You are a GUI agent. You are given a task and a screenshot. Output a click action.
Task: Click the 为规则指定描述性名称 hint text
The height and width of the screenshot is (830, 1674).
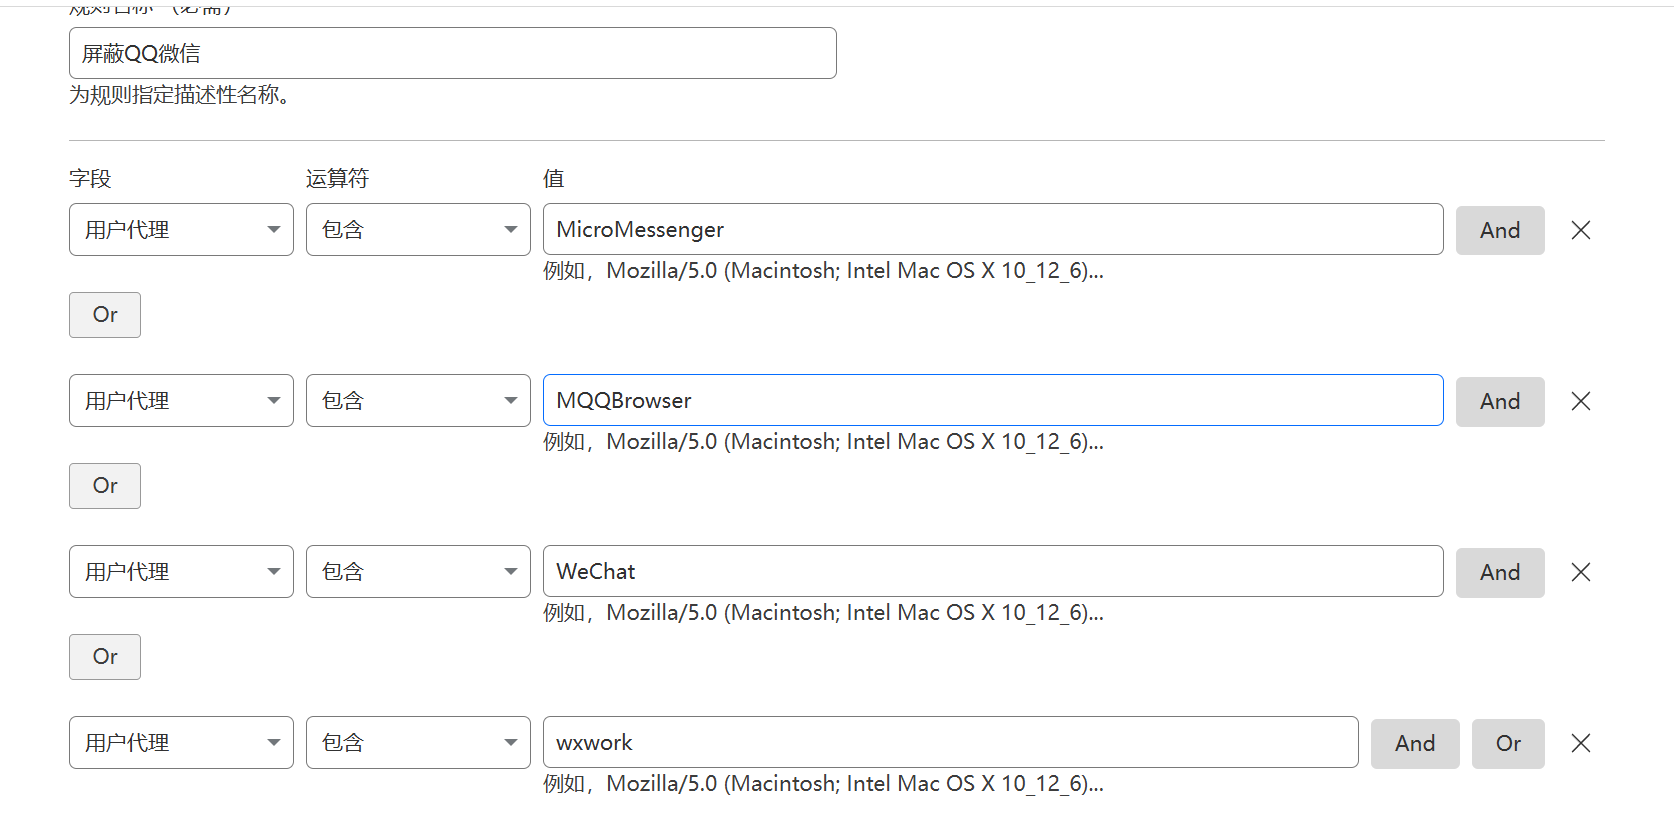180,95
